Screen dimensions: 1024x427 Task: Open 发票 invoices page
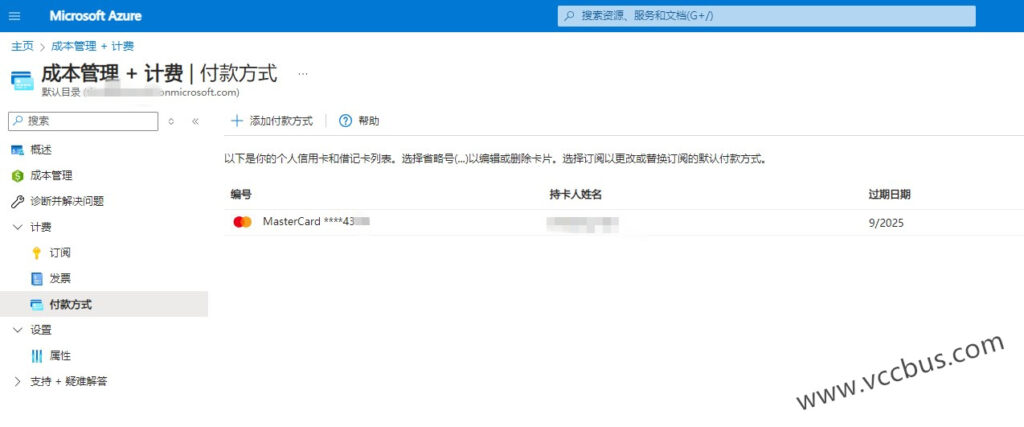60,278
